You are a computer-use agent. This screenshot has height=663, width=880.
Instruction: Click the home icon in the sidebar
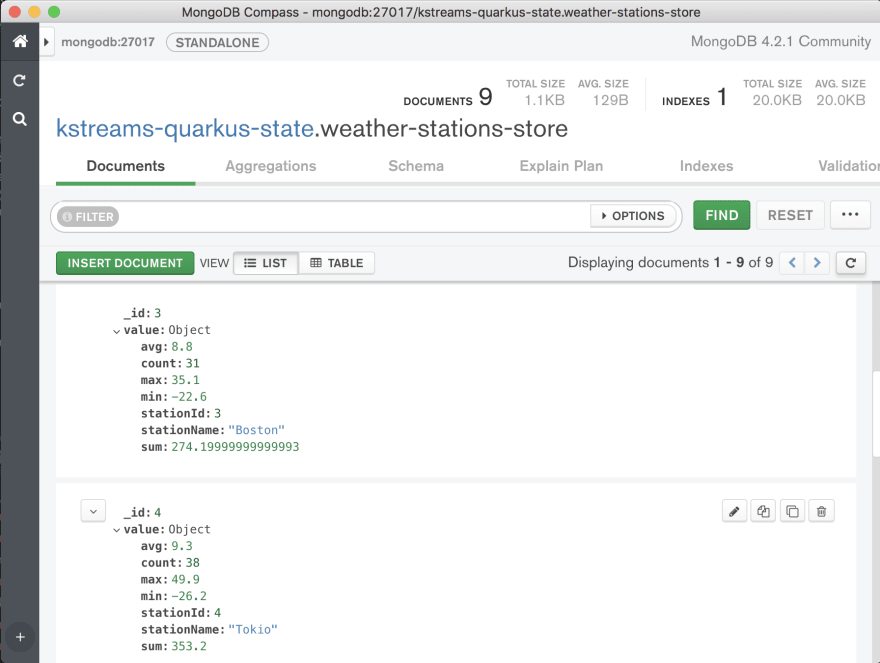tap(20, 41)
